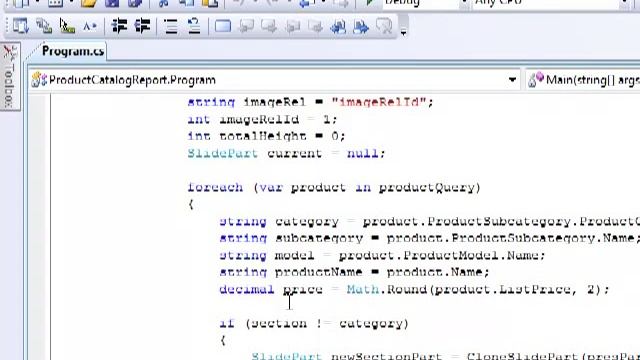Click the 'SlidePart newSectionPart' code line
This screenshot has width=640, height=360.
coord(445,356)
